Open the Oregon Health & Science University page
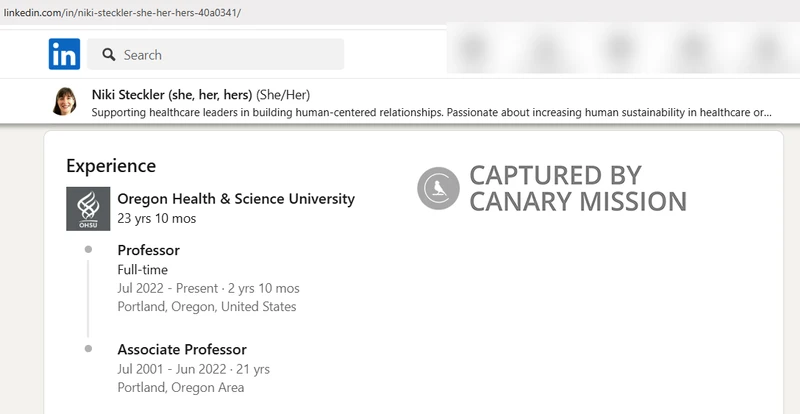Screen dimensions: 800x414 click(236, 199)
